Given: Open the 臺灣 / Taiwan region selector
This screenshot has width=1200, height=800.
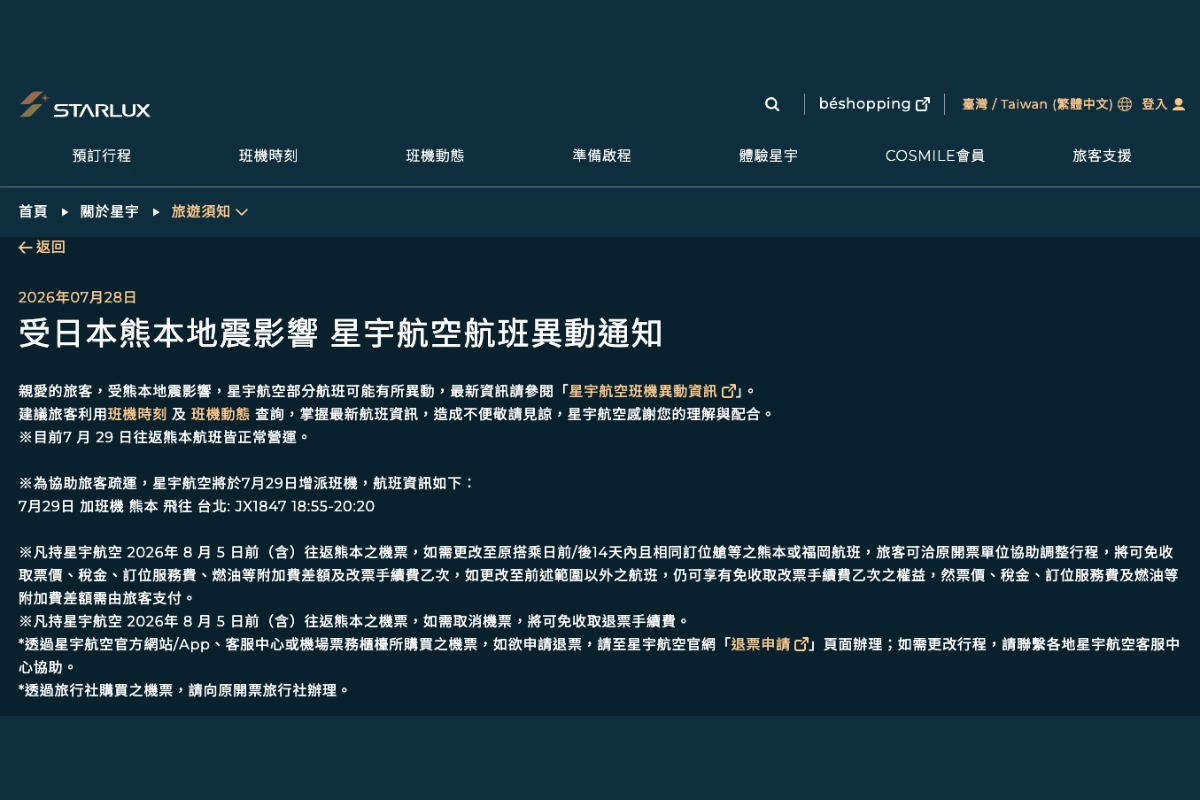Looking at the screenshot, I should click(x=1037, y=104).
